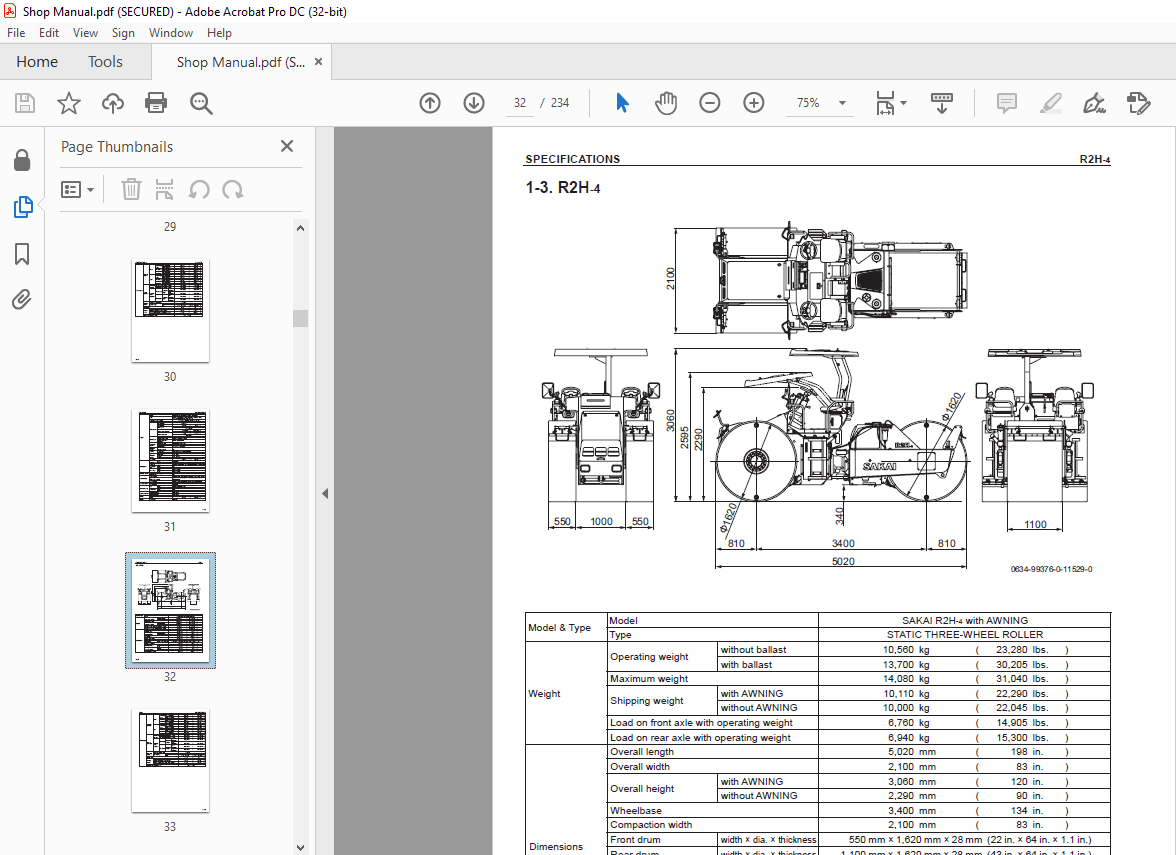Go to the next page arrow
Screen dimensions: 1176x855
pos(473,103)
